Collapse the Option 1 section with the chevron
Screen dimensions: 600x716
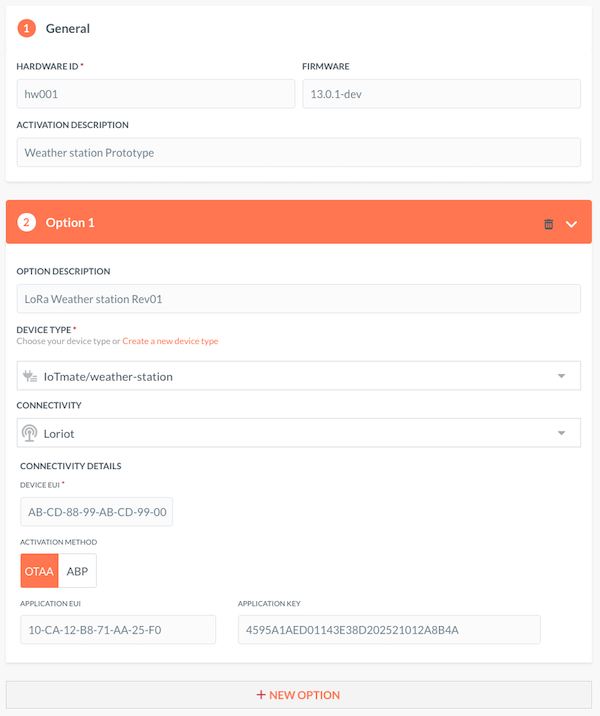tap(572, 224)
